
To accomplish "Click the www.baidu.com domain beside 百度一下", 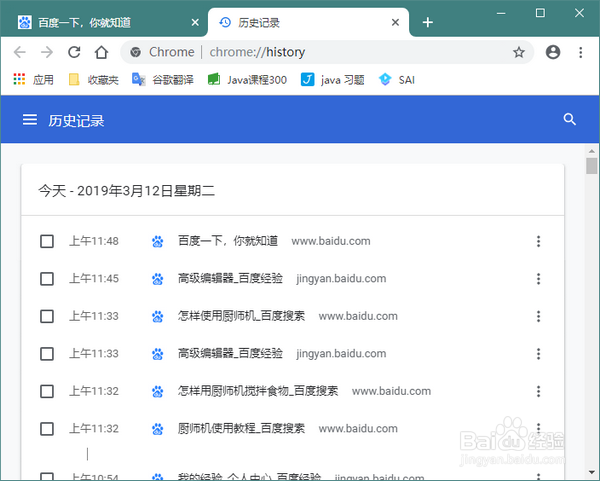I will [x=331, y=241].
